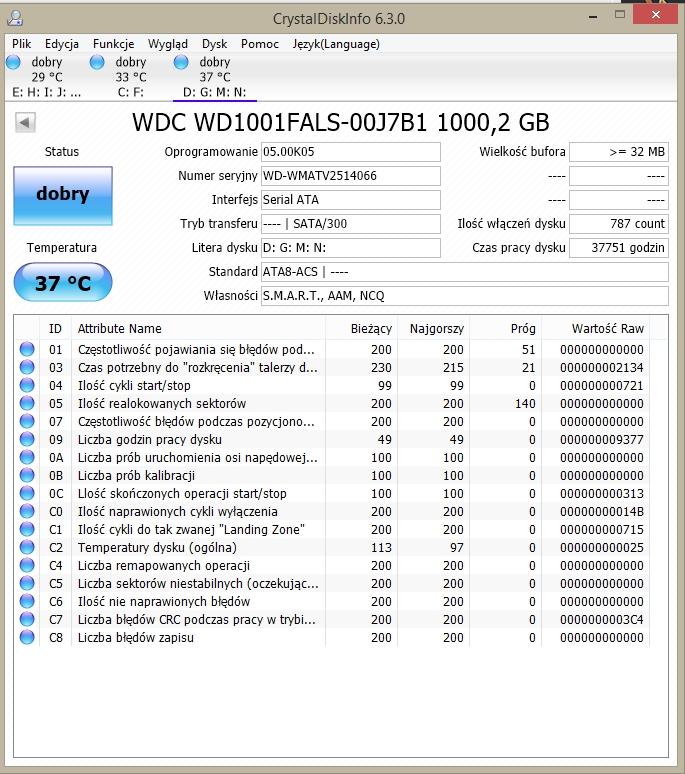Click raw value 0000000003C4
This screenshot has height=774, width=685.
pyautogui.click(x=602, y=619)
